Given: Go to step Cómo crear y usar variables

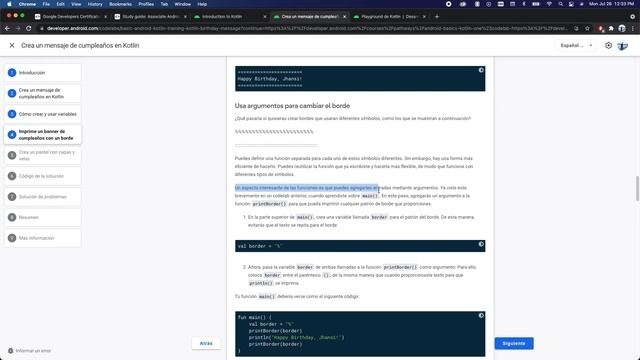Looking at the screenshot, I should click(43, 114).
